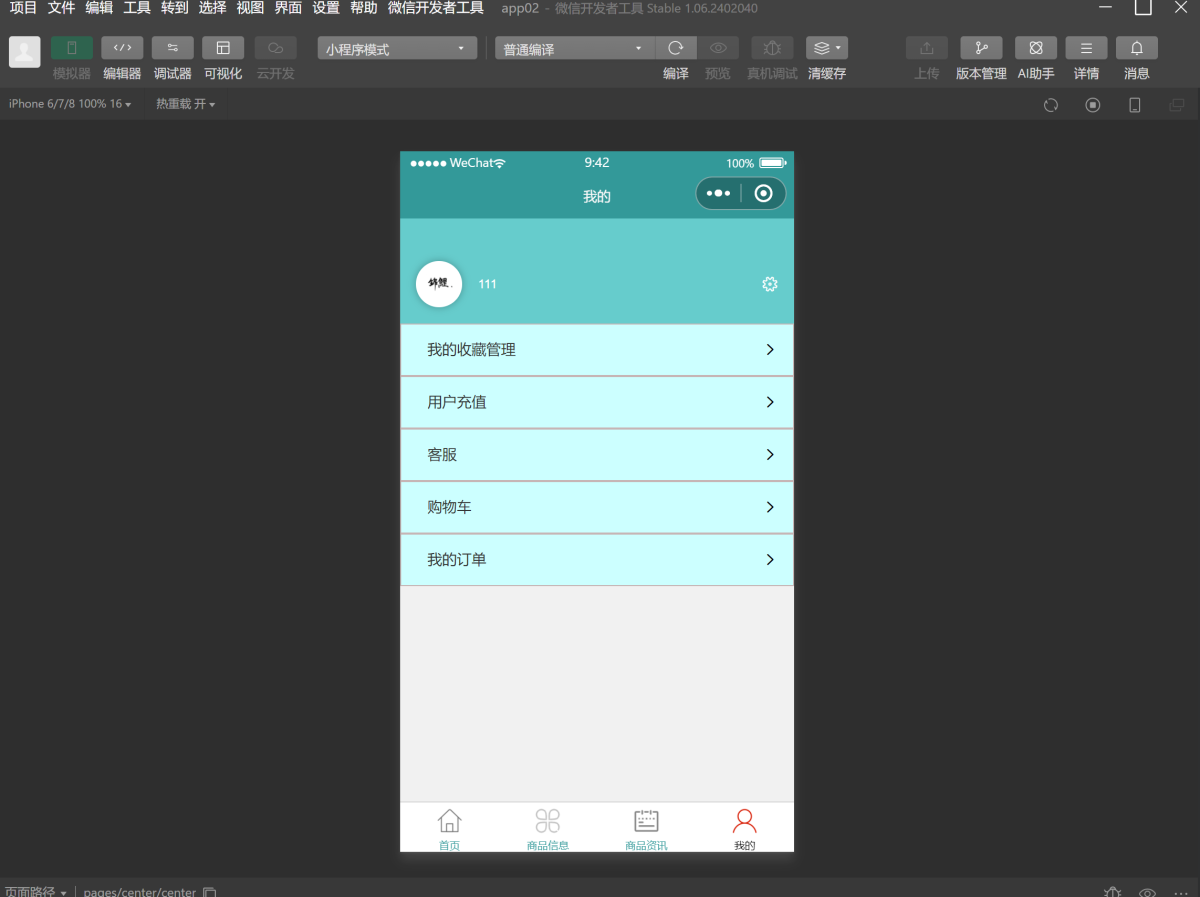The width and height of the screenshot is (1200, 897).
Task: Click the user avatar thumbnail
Action: point(439,284)
